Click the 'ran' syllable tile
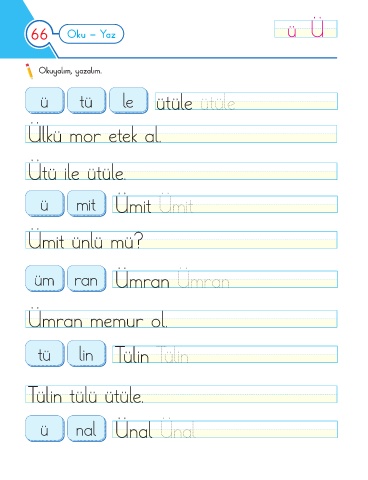The width and height of the screenshot is (368, 480). [x=87, y=279]
